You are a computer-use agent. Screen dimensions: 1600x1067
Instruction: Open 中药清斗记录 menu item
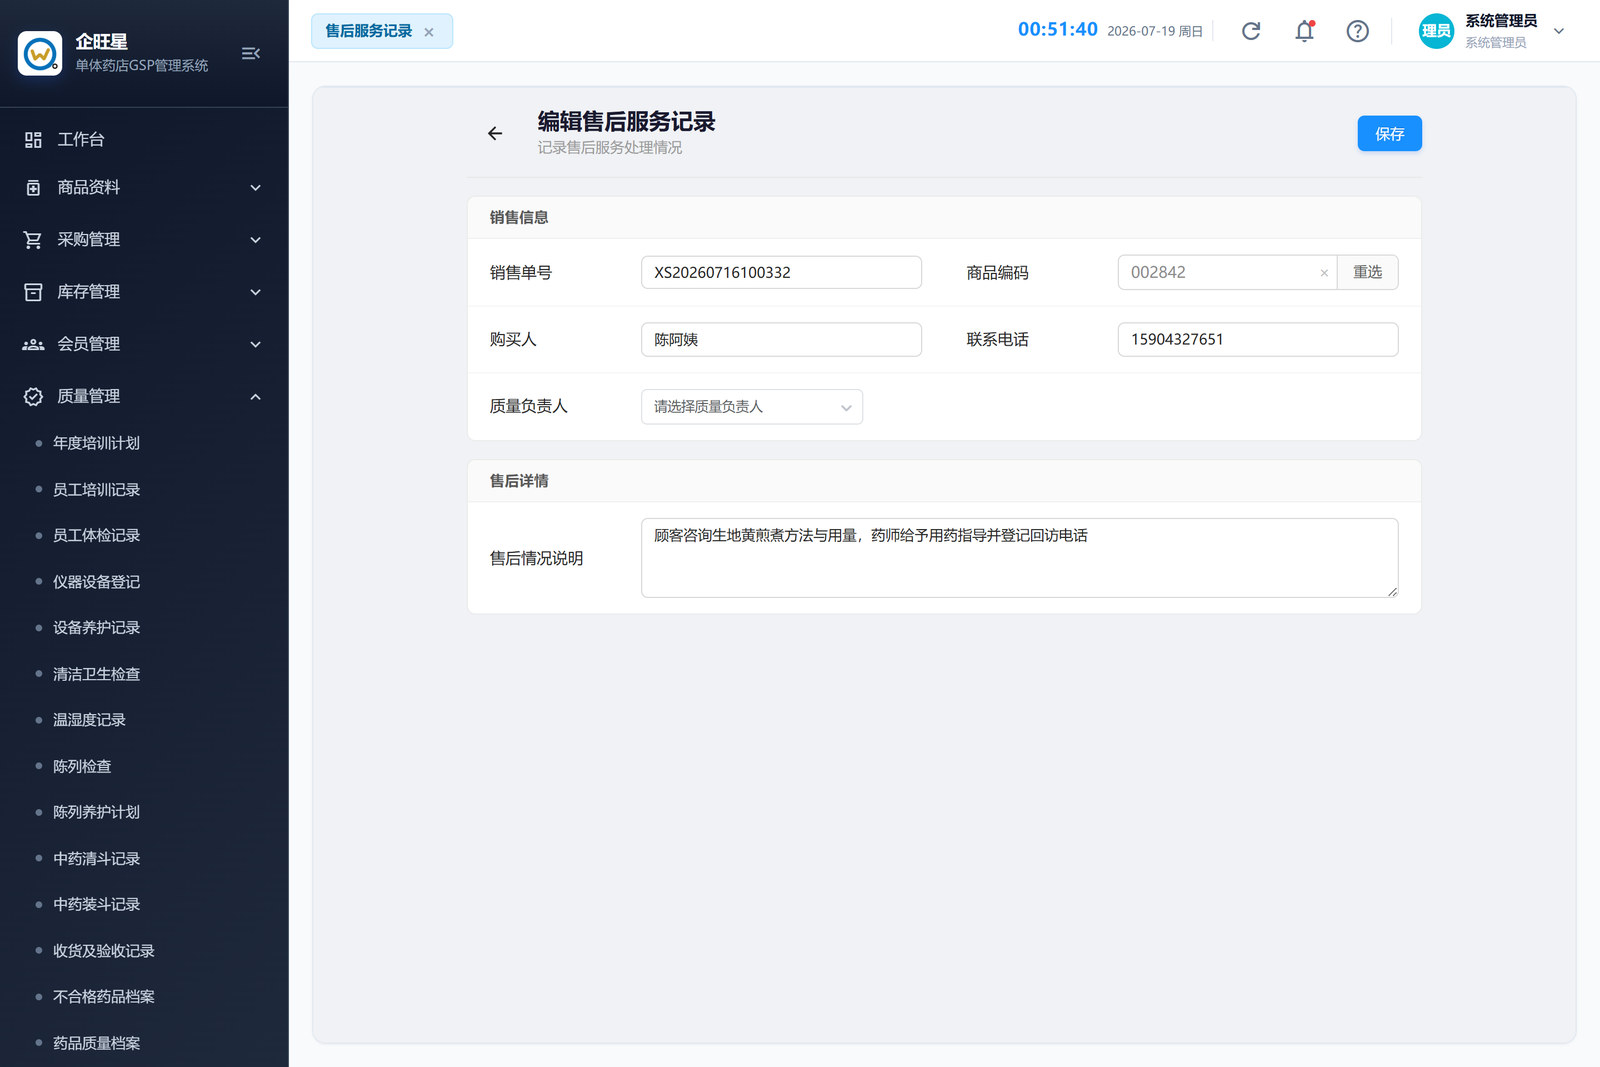(x=96, y=859)
